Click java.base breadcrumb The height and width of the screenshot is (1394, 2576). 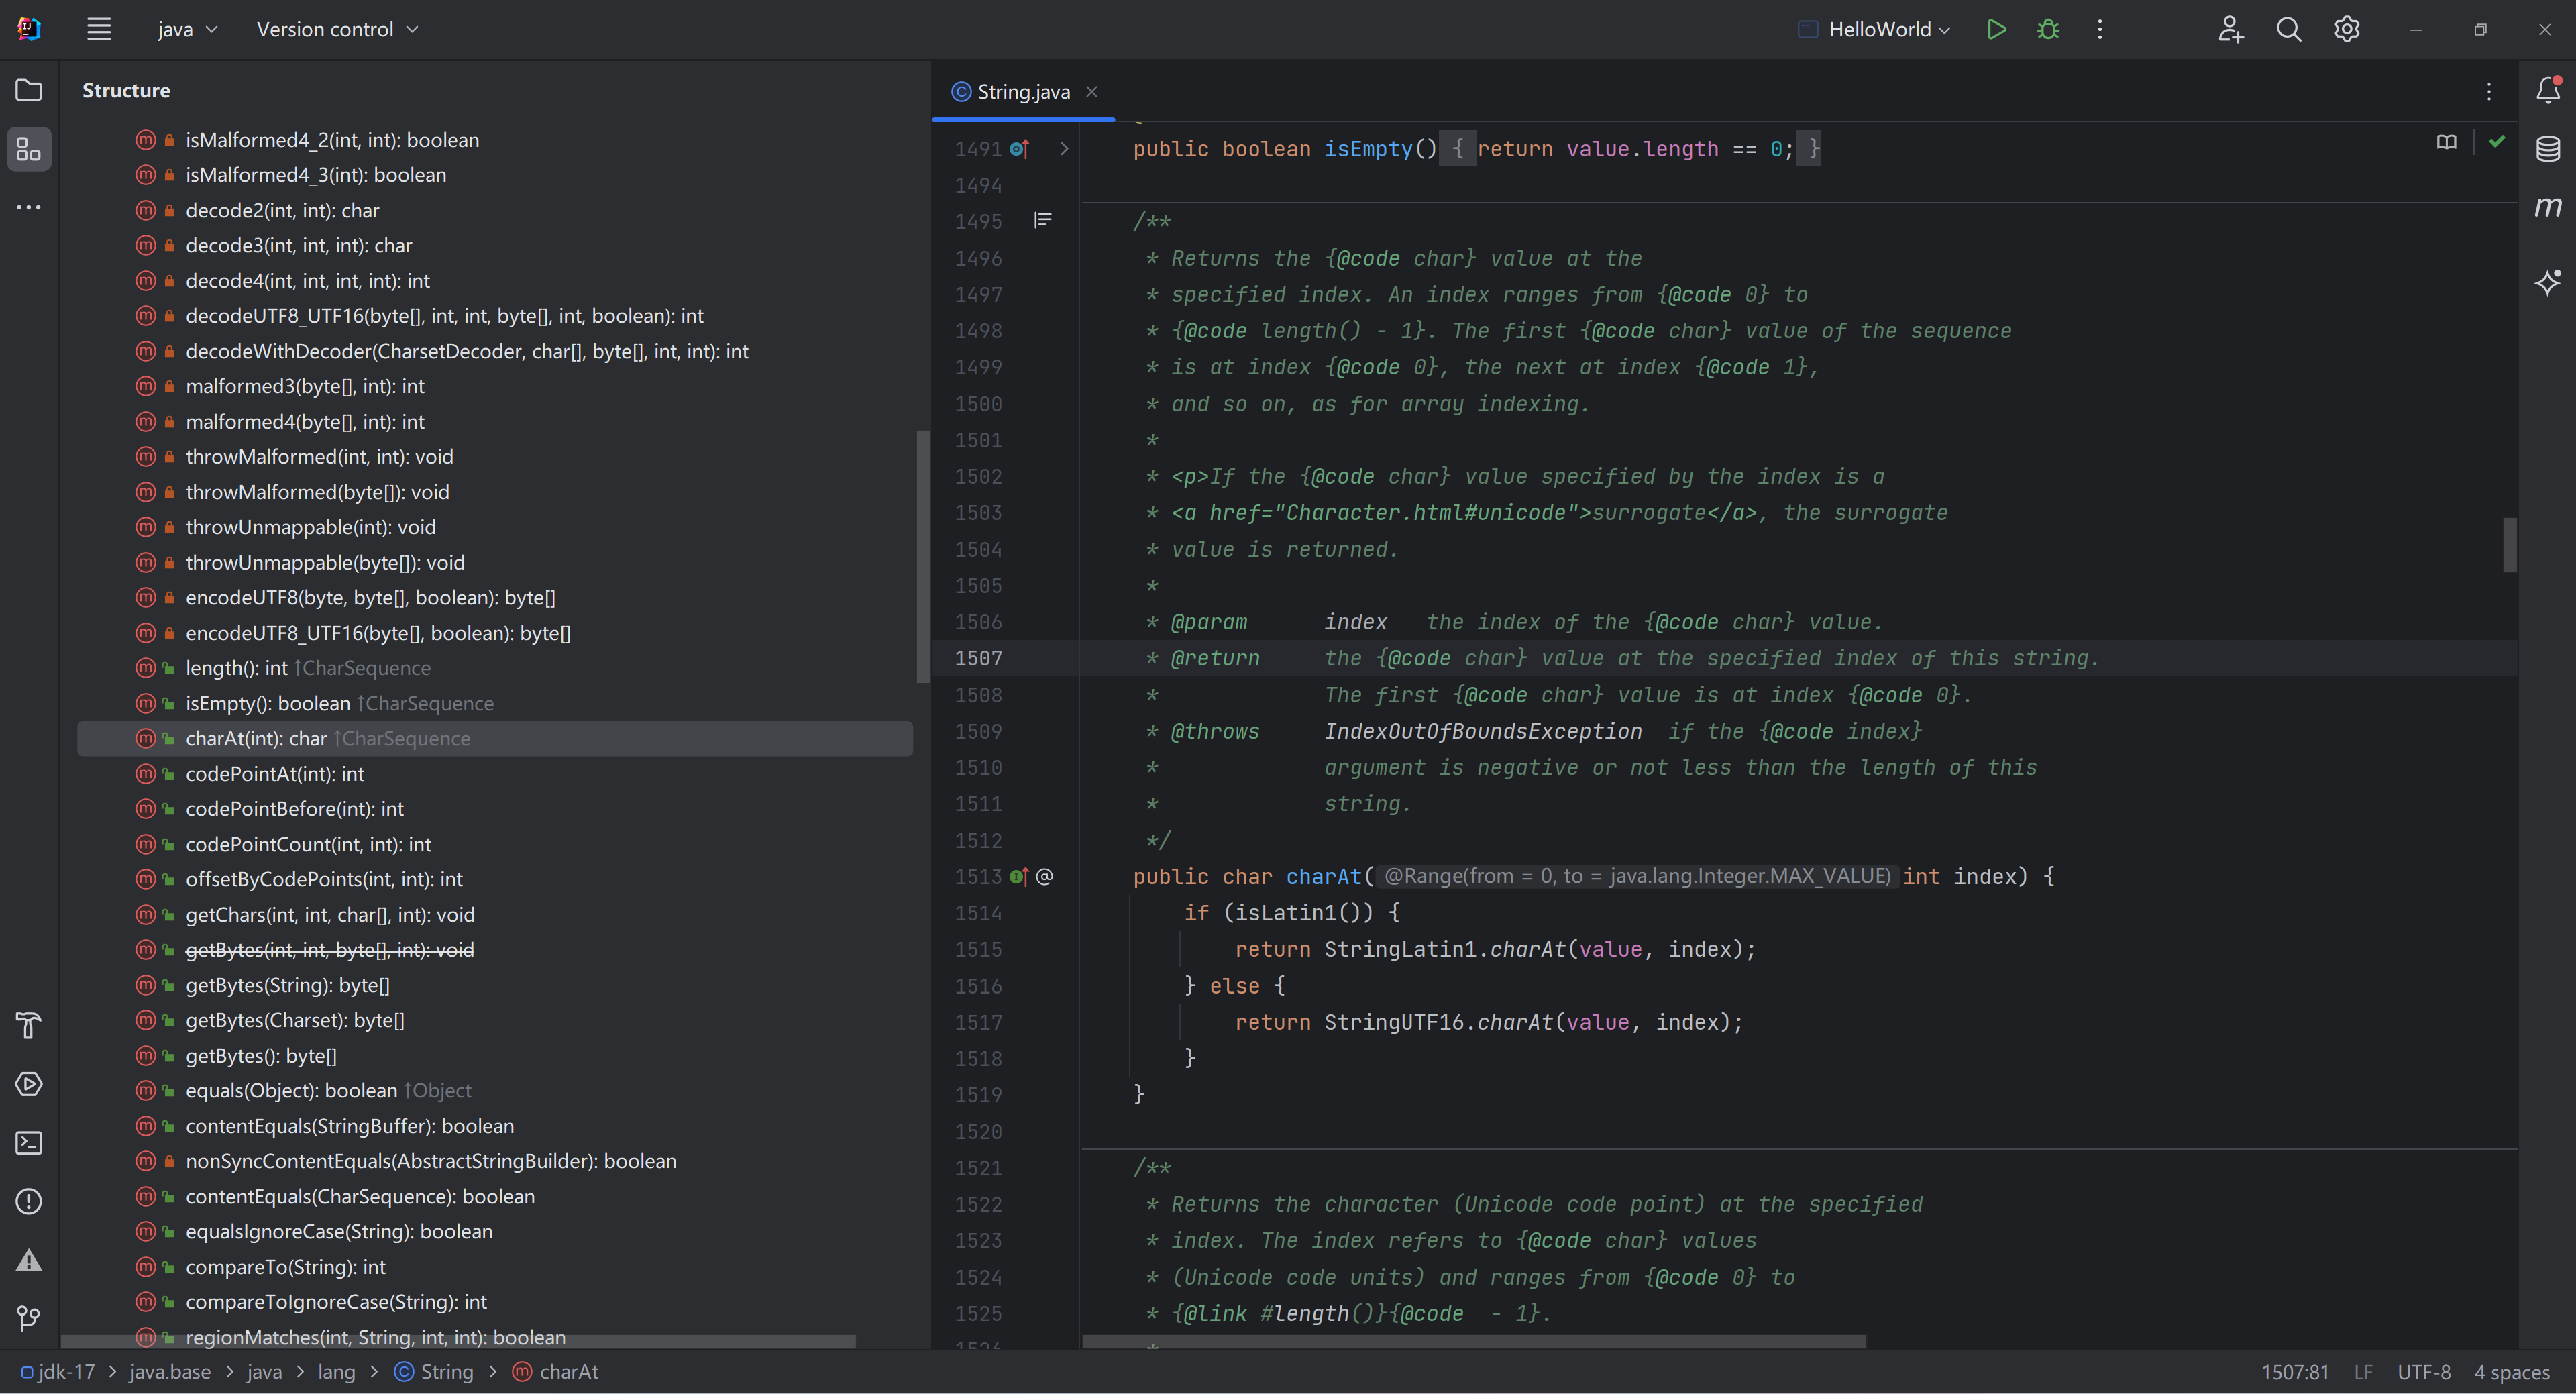coord(170,1371)
